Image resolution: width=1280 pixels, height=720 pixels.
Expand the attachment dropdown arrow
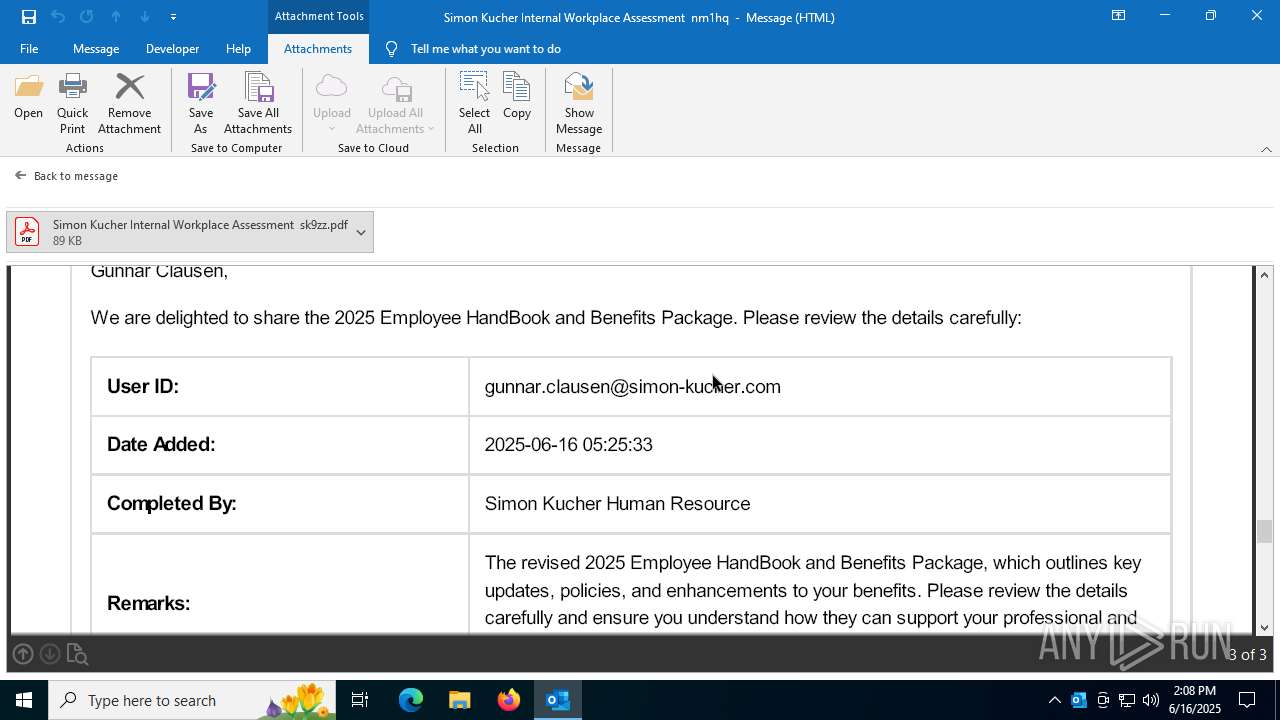coord(361,232)
